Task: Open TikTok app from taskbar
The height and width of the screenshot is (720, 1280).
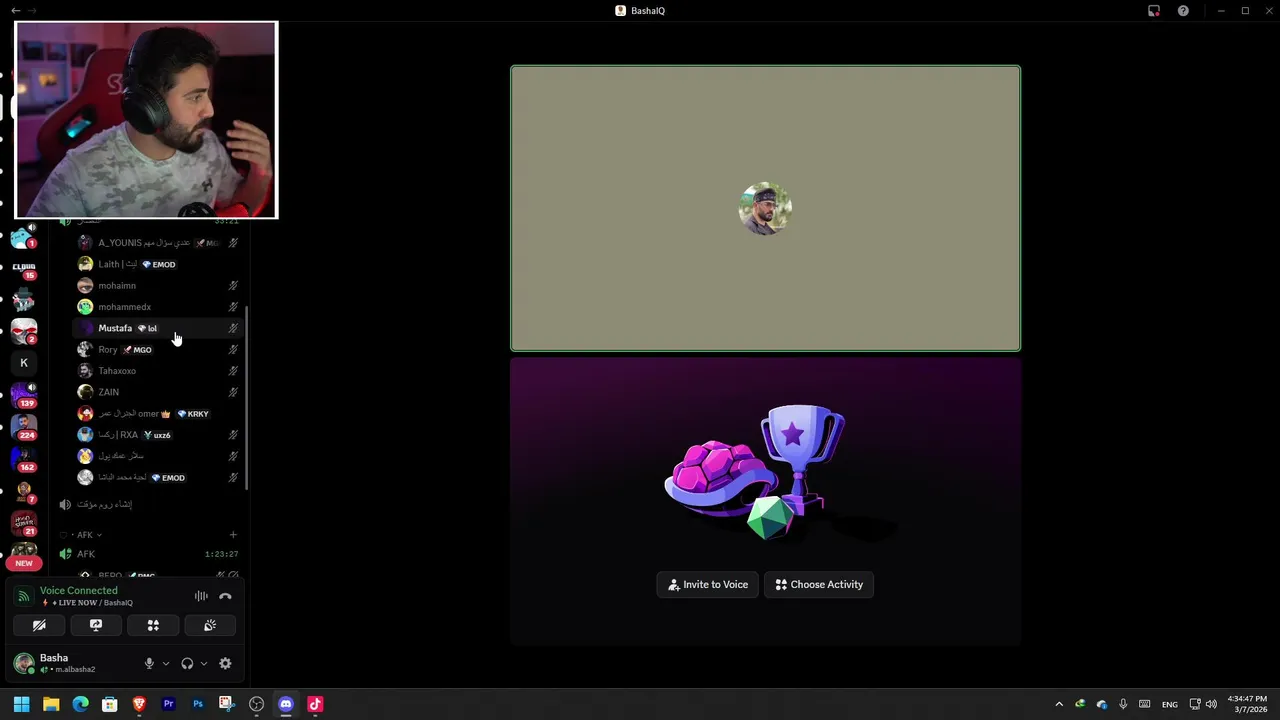Action: (x=315, y=704)
